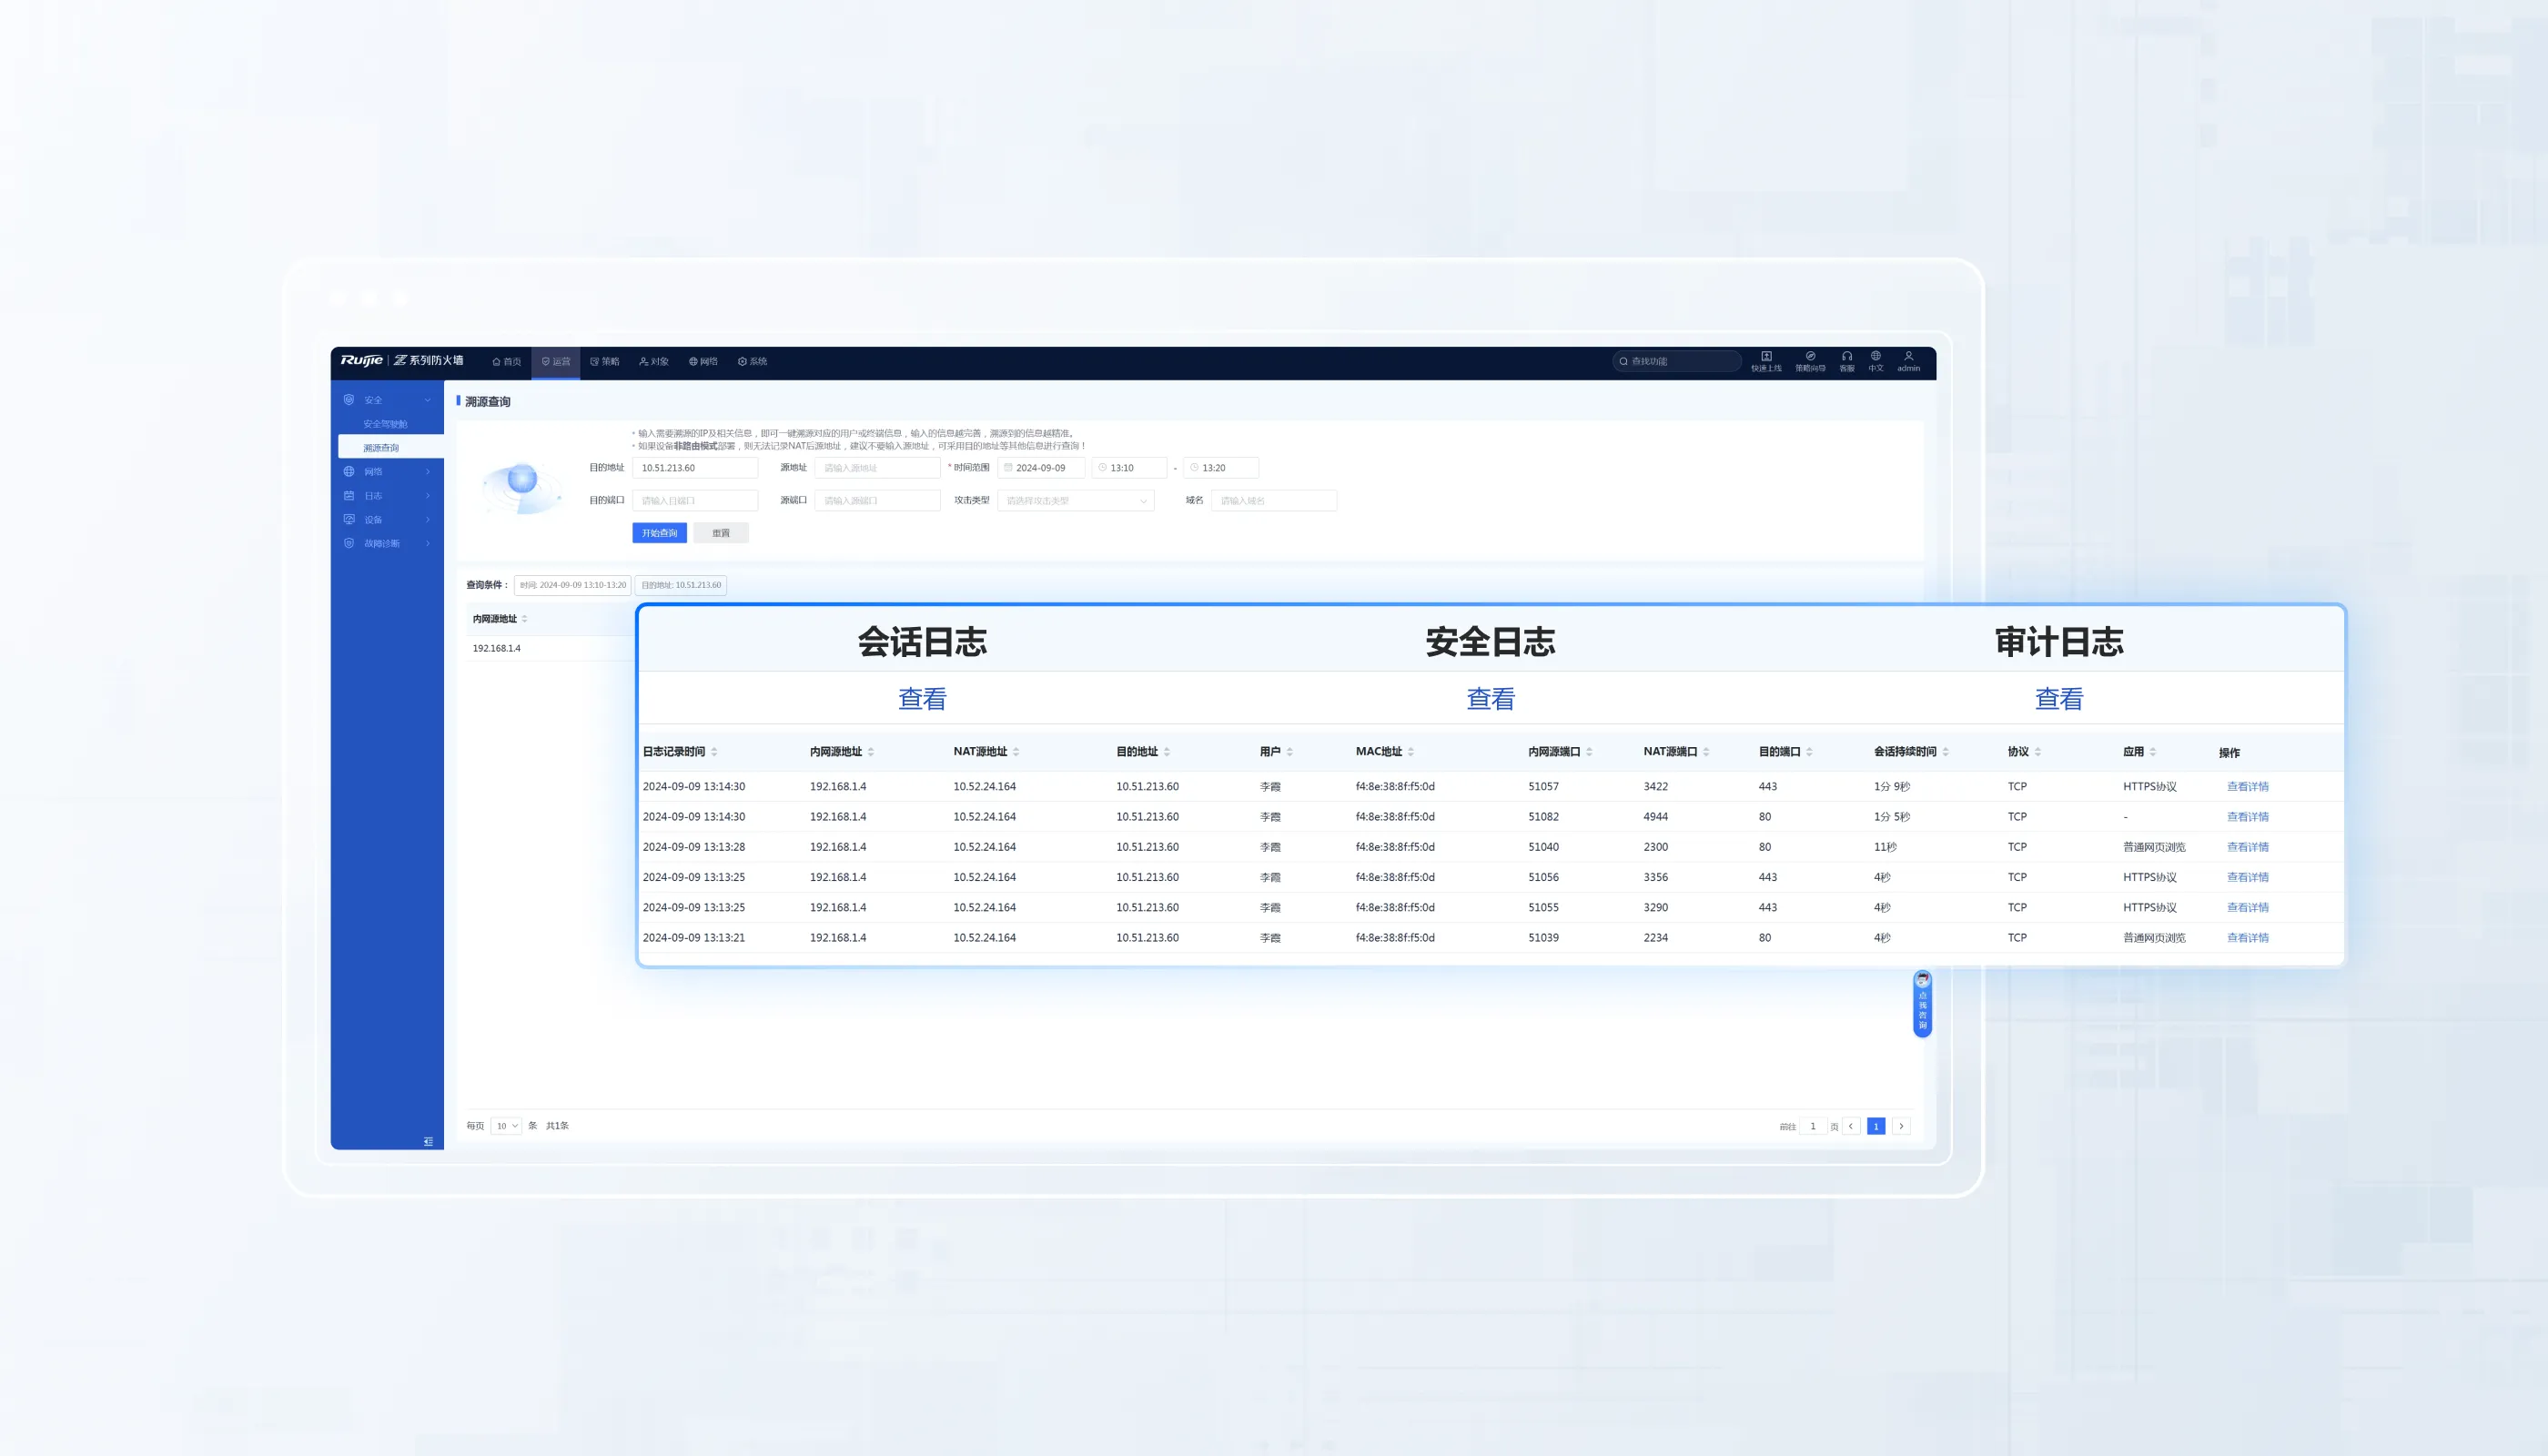Click the 目的地址 field containing 10.51.213.60
The width and height of the screenshot is (2548, 1456).
pos(695,468)
